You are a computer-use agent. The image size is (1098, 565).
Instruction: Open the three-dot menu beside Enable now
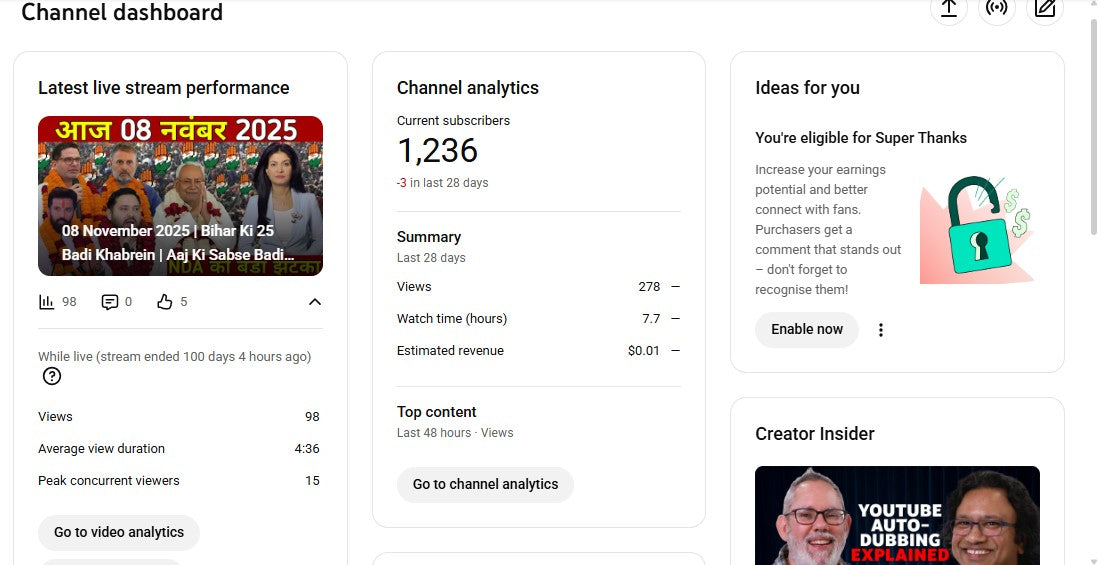pos(881,330)
